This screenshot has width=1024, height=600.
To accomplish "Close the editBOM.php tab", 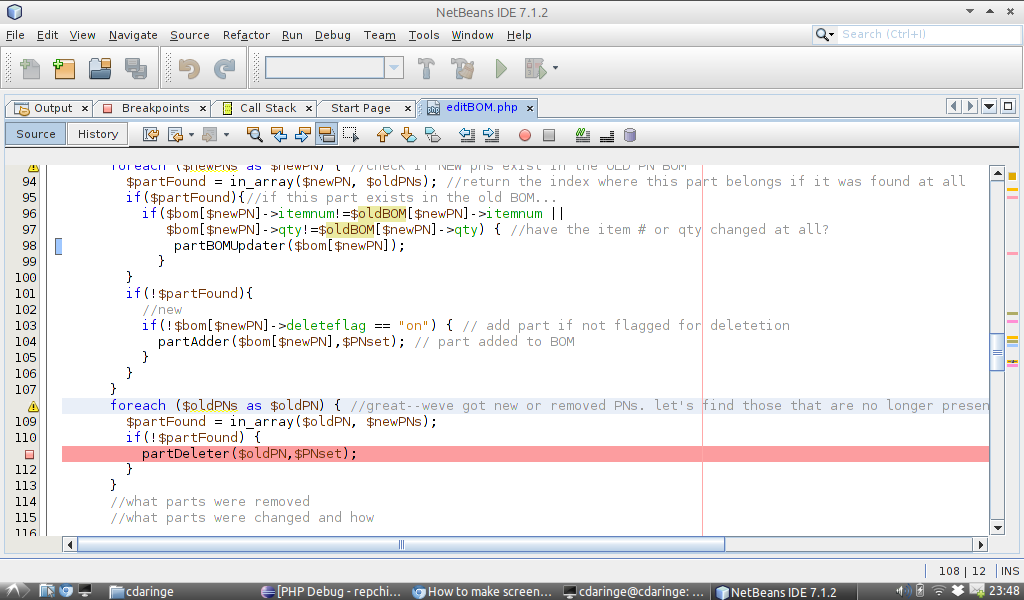I will 530,108.
